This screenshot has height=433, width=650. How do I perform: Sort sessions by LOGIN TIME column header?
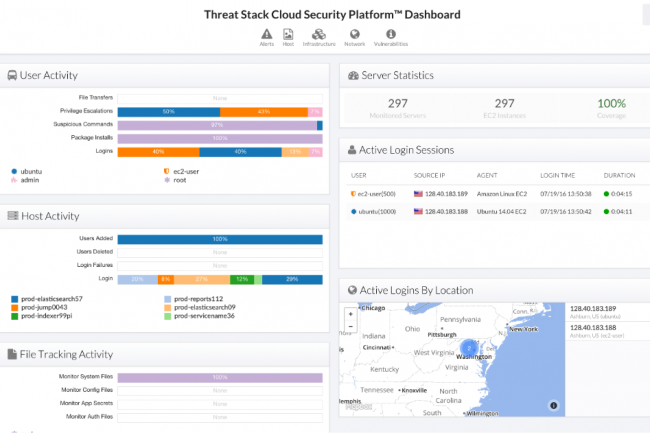click(557, 175)
